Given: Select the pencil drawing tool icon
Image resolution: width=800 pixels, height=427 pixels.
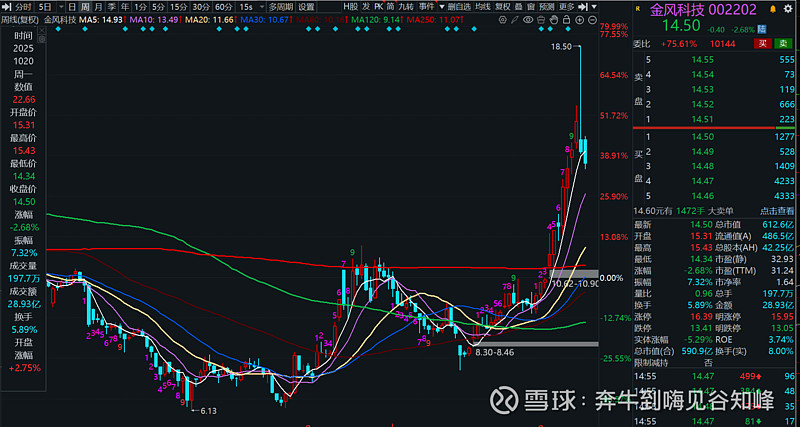Looking at the screenshot, I should tap(515, 19).
